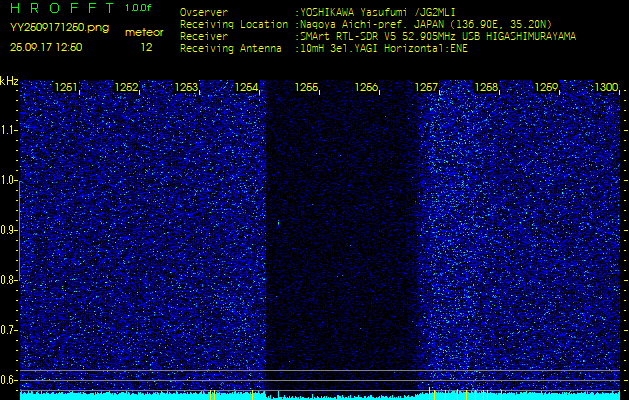
Task: Click the file name YY2509171250.png
Action: coord(59,28)
